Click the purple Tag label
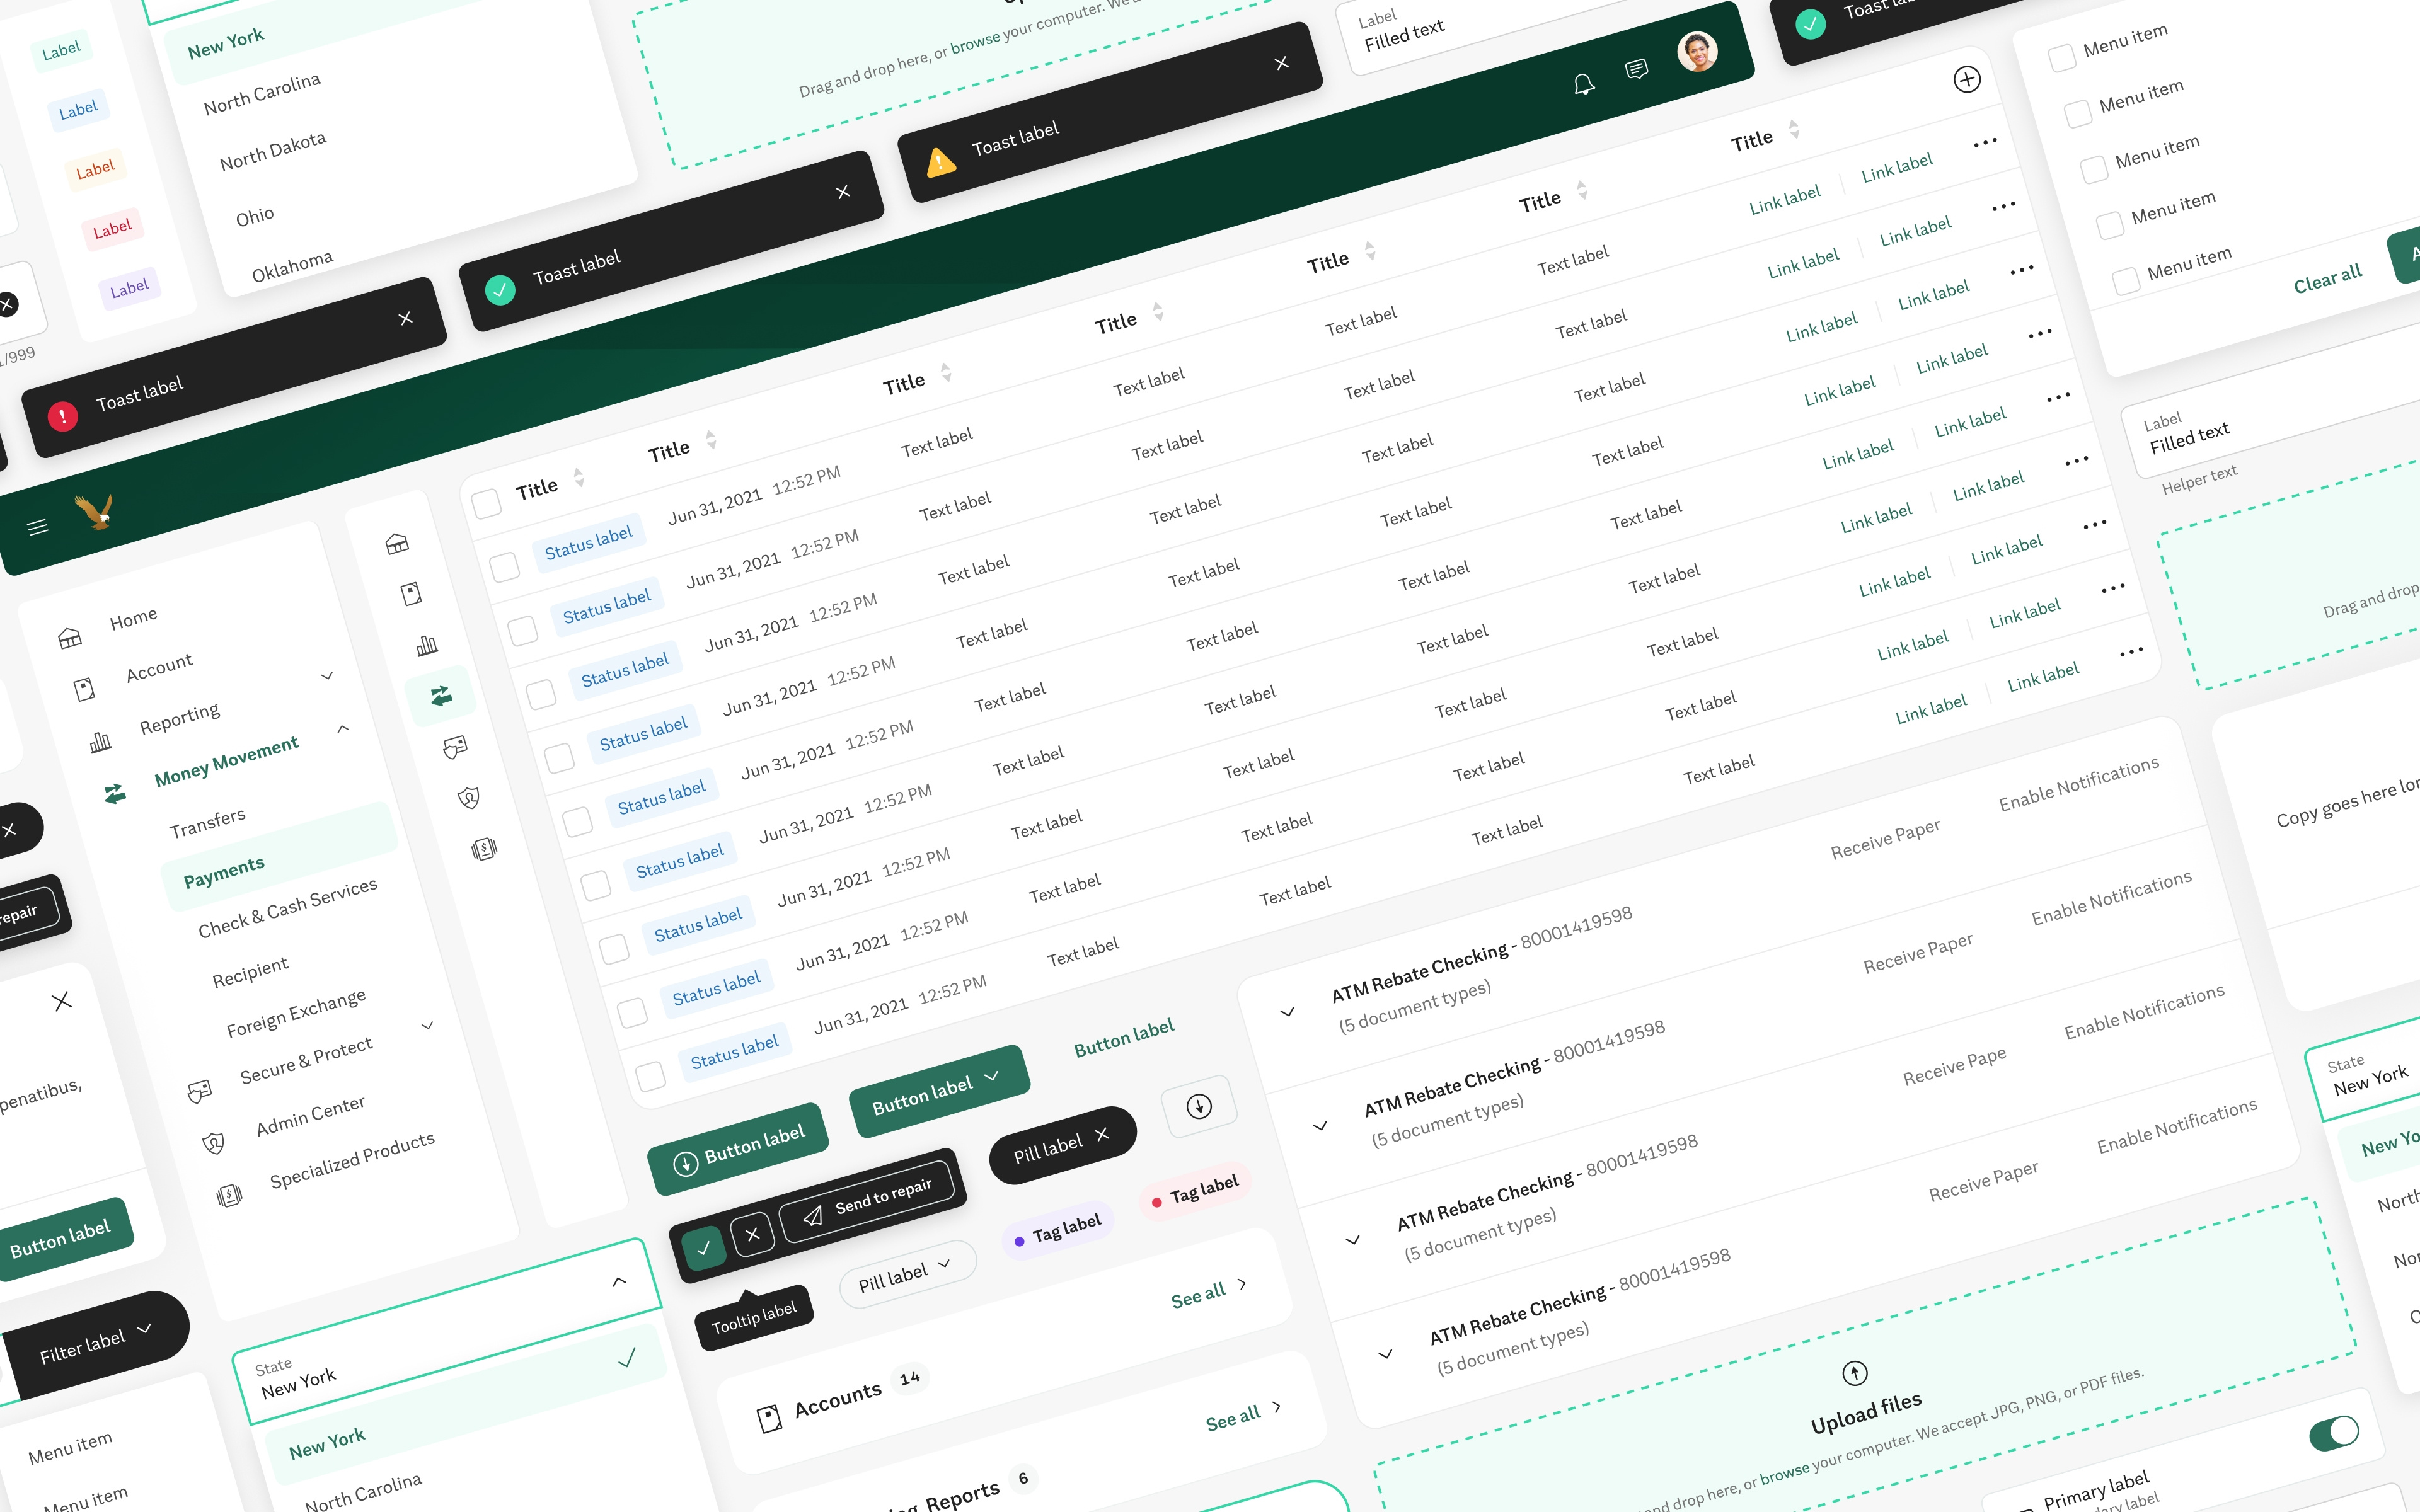The height and width of the screenshot is (1512, 2420). tap(1058, 1230)
